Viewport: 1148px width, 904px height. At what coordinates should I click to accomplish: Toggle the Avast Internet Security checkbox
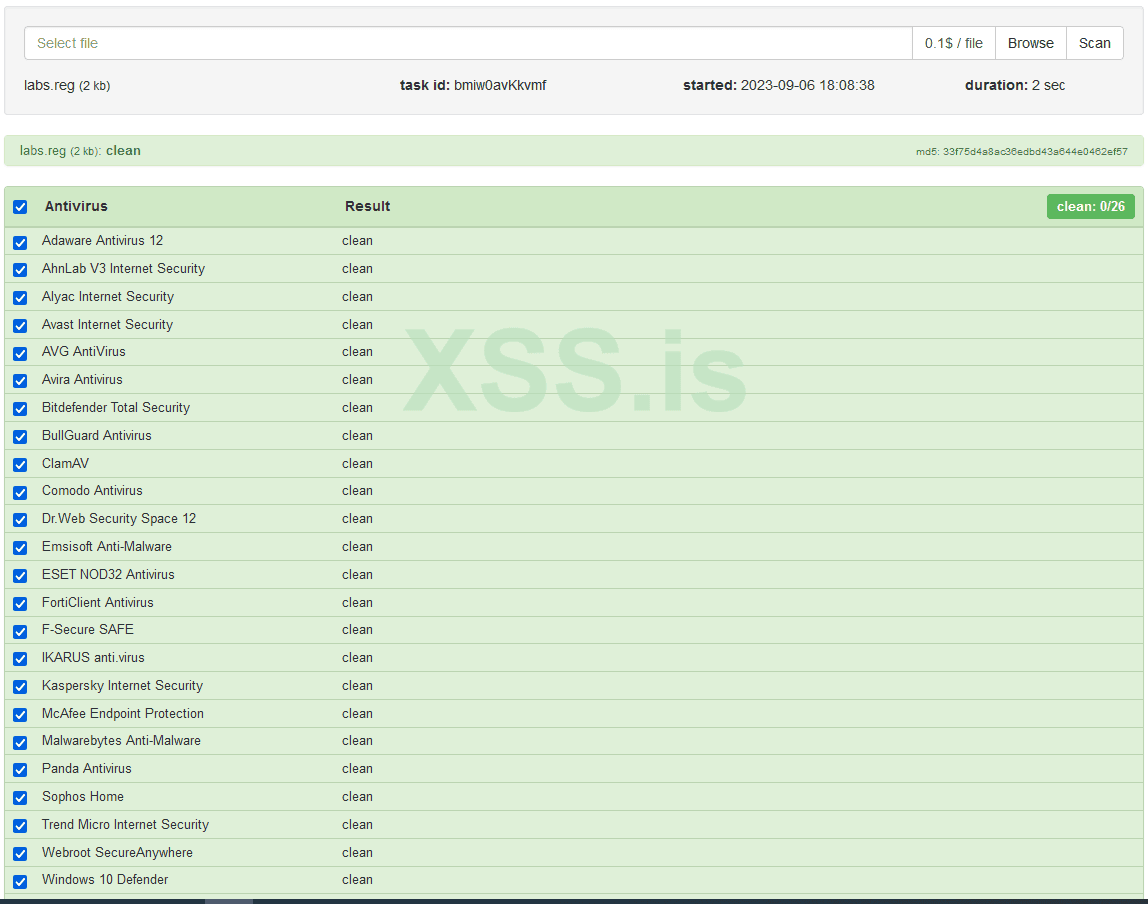[x=20, y=326]
